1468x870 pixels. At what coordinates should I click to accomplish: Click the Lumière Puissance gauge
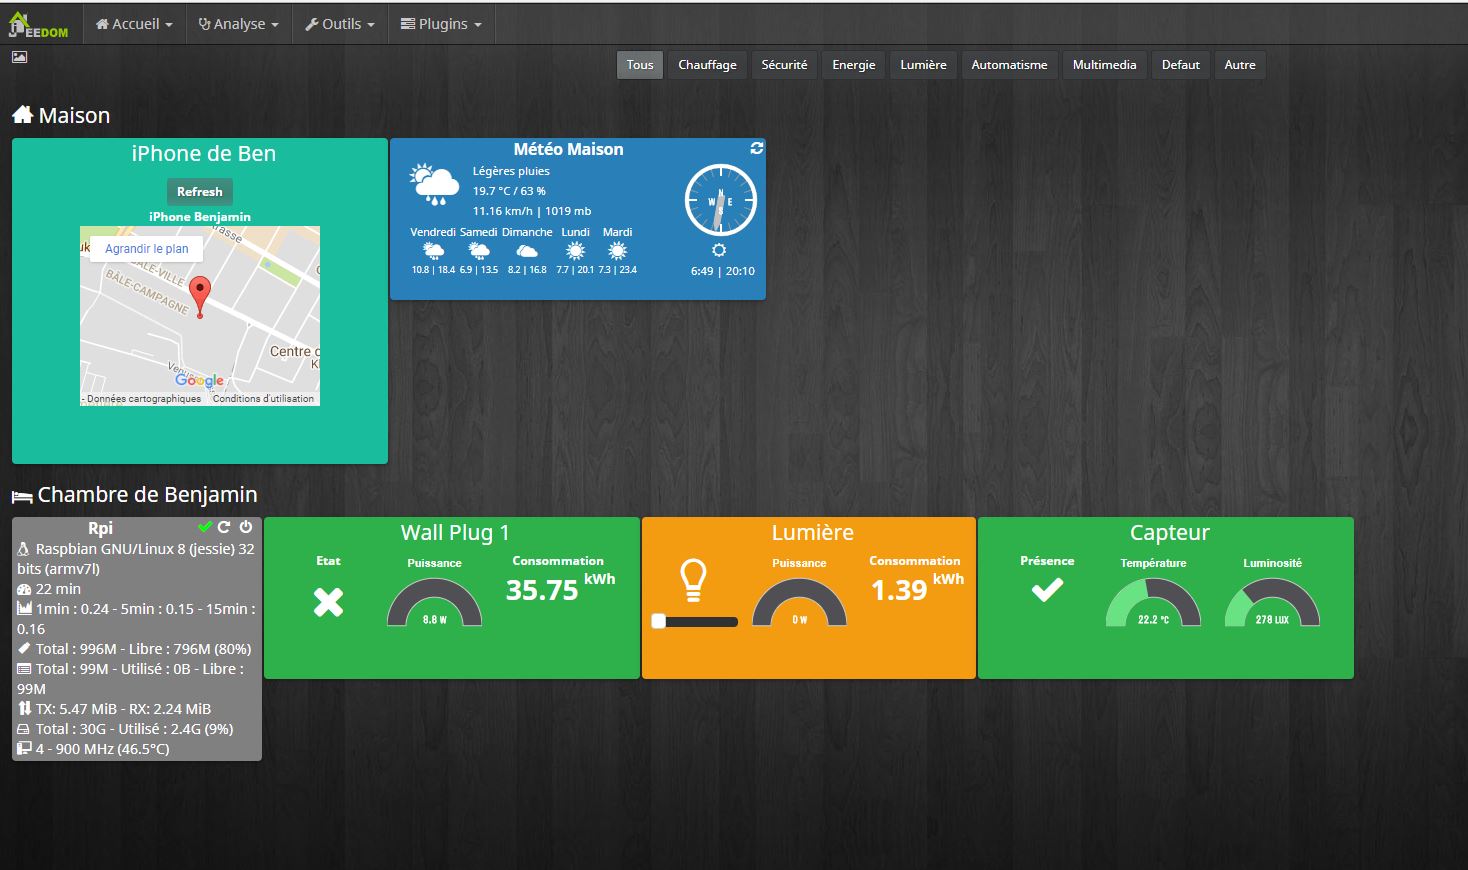pyautogui.click(x=799, y=603)
